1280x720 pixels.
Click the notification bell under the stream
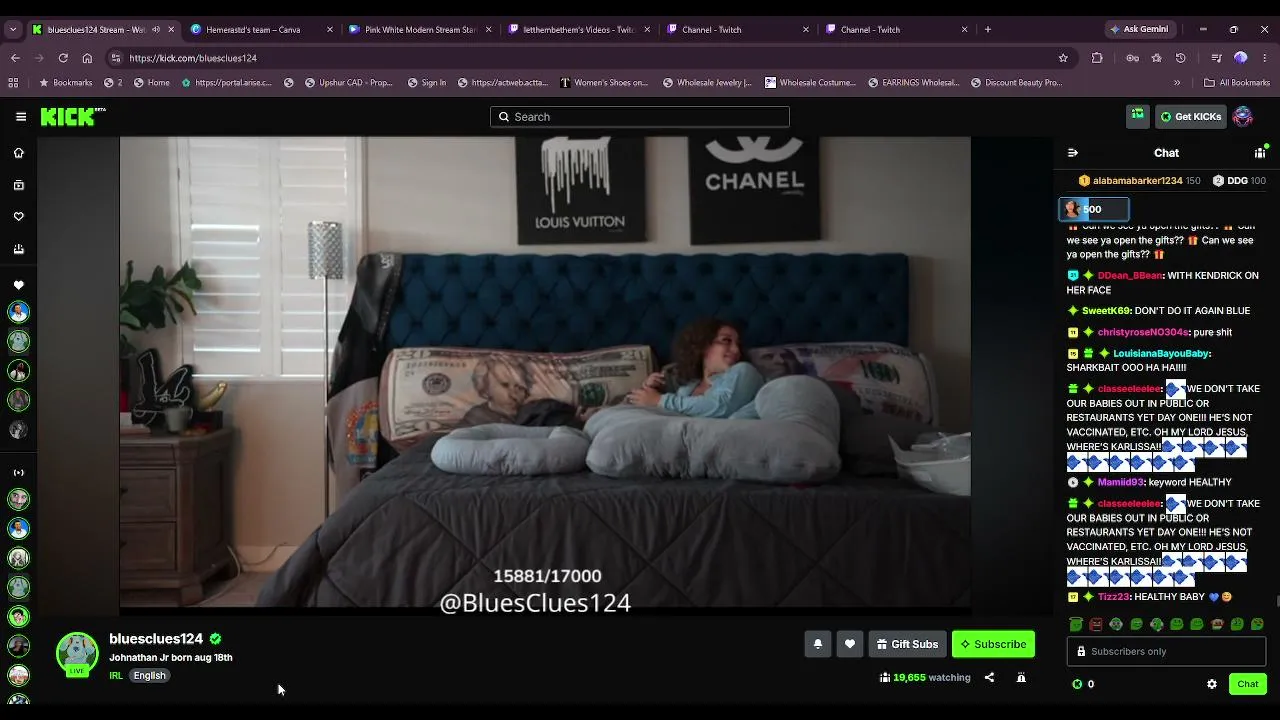[818, 644]
